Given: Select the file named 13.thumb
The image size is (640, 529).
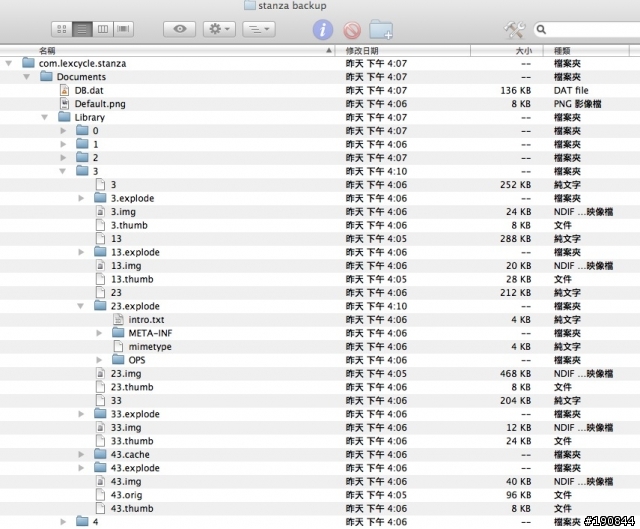Looking at the screenshot, I should tap(132, 279).
